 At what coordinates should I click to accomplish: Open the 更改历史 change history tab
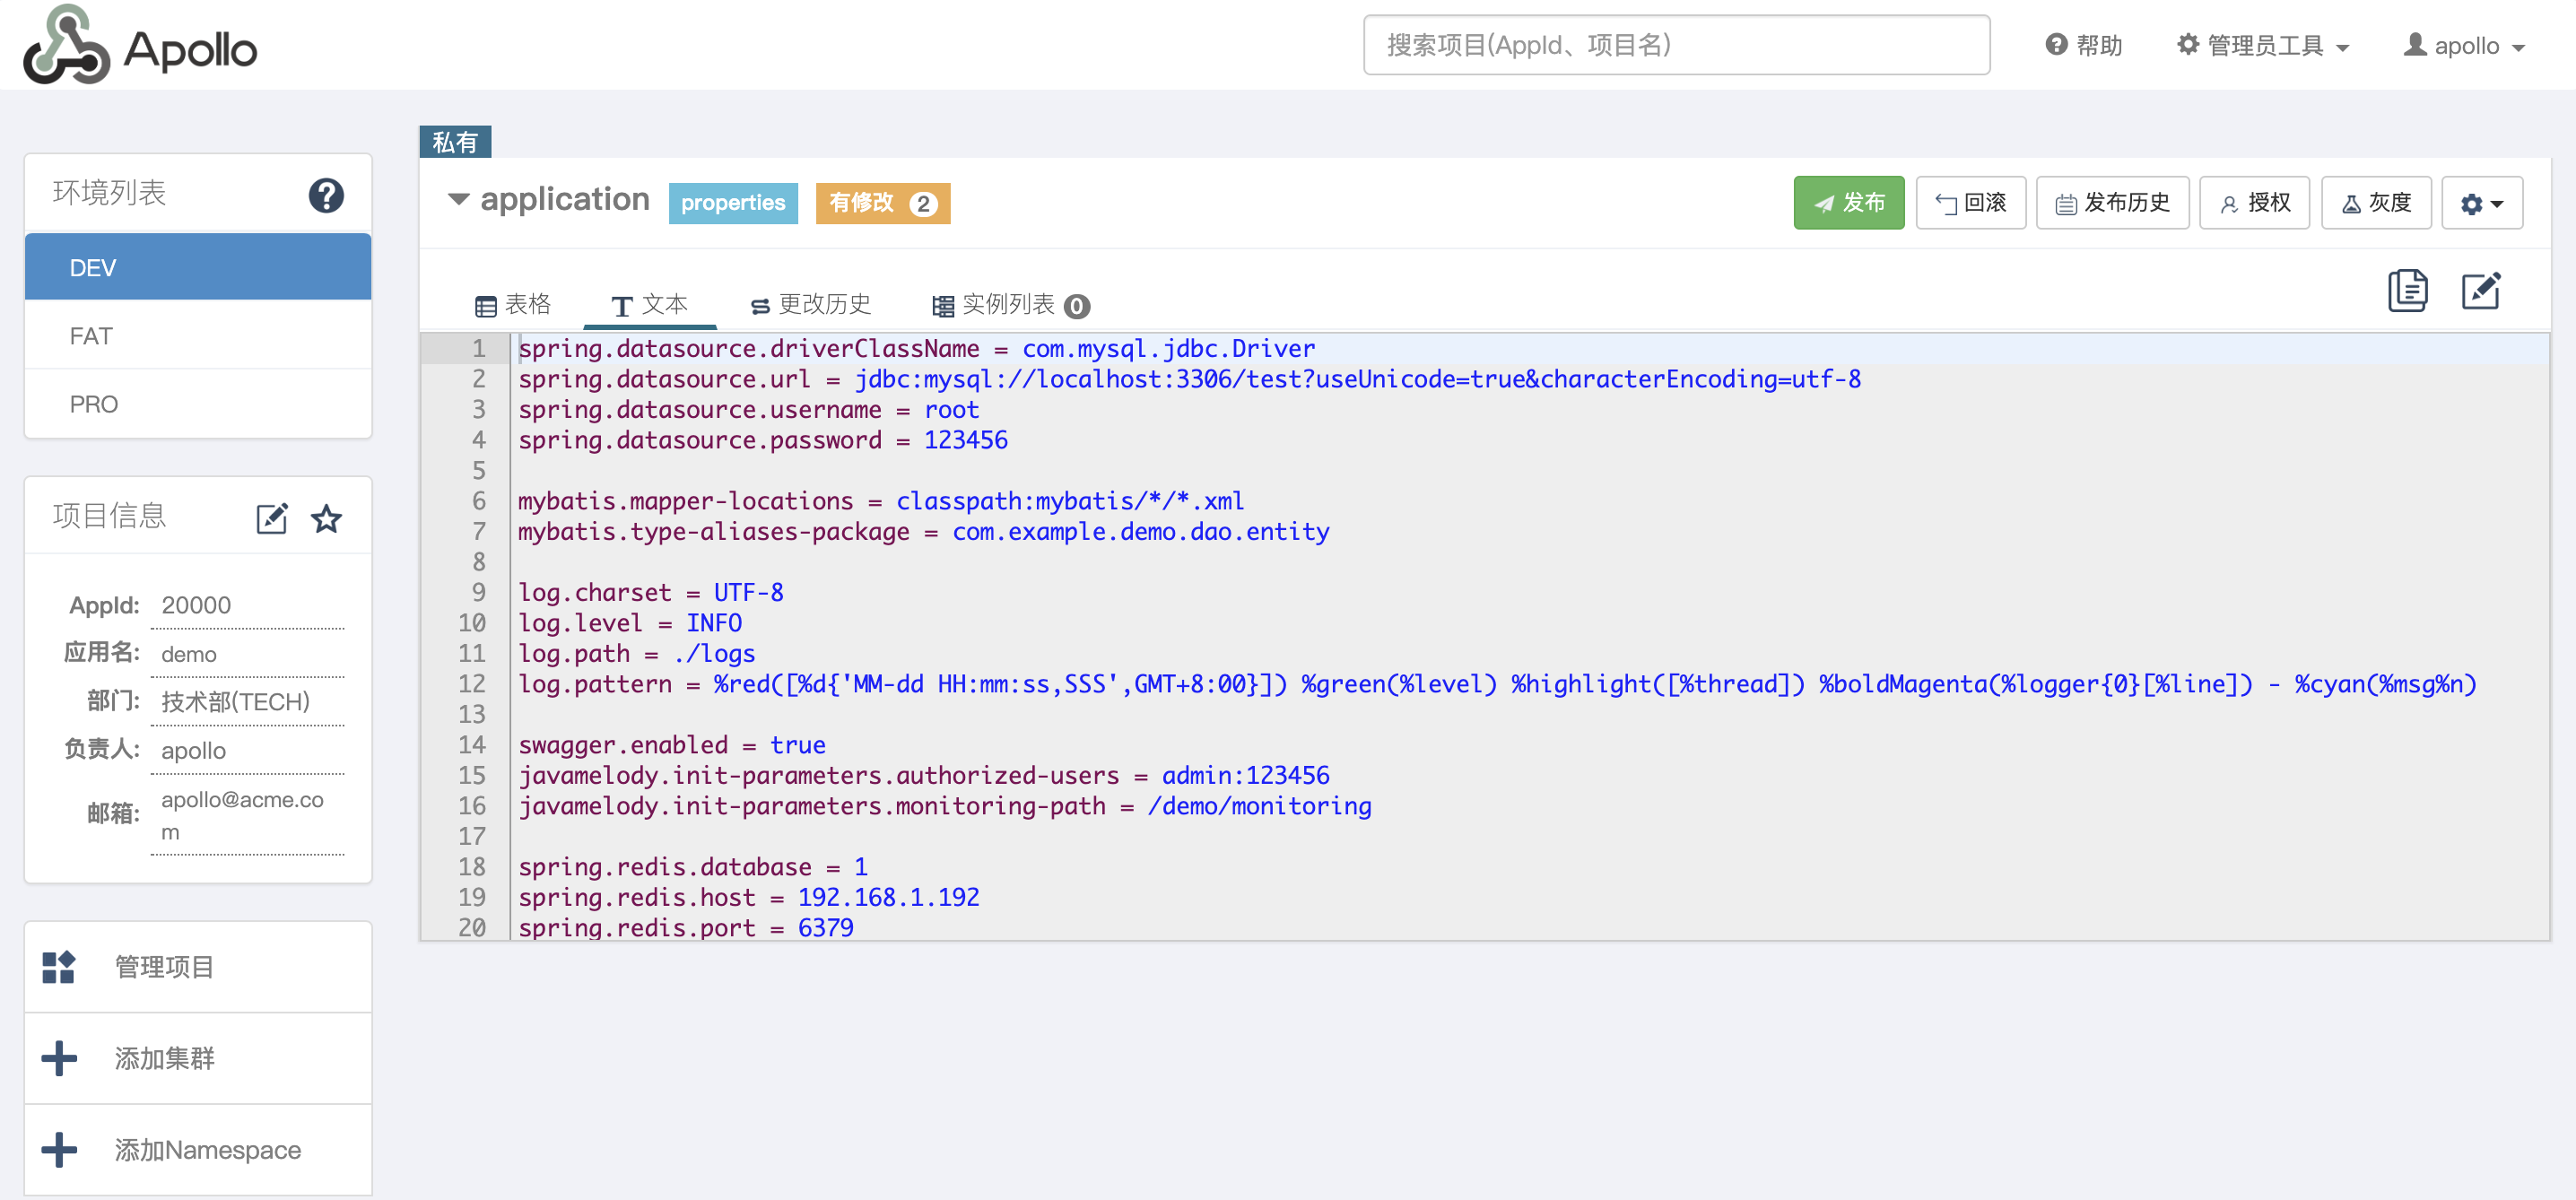coord(810,304)
